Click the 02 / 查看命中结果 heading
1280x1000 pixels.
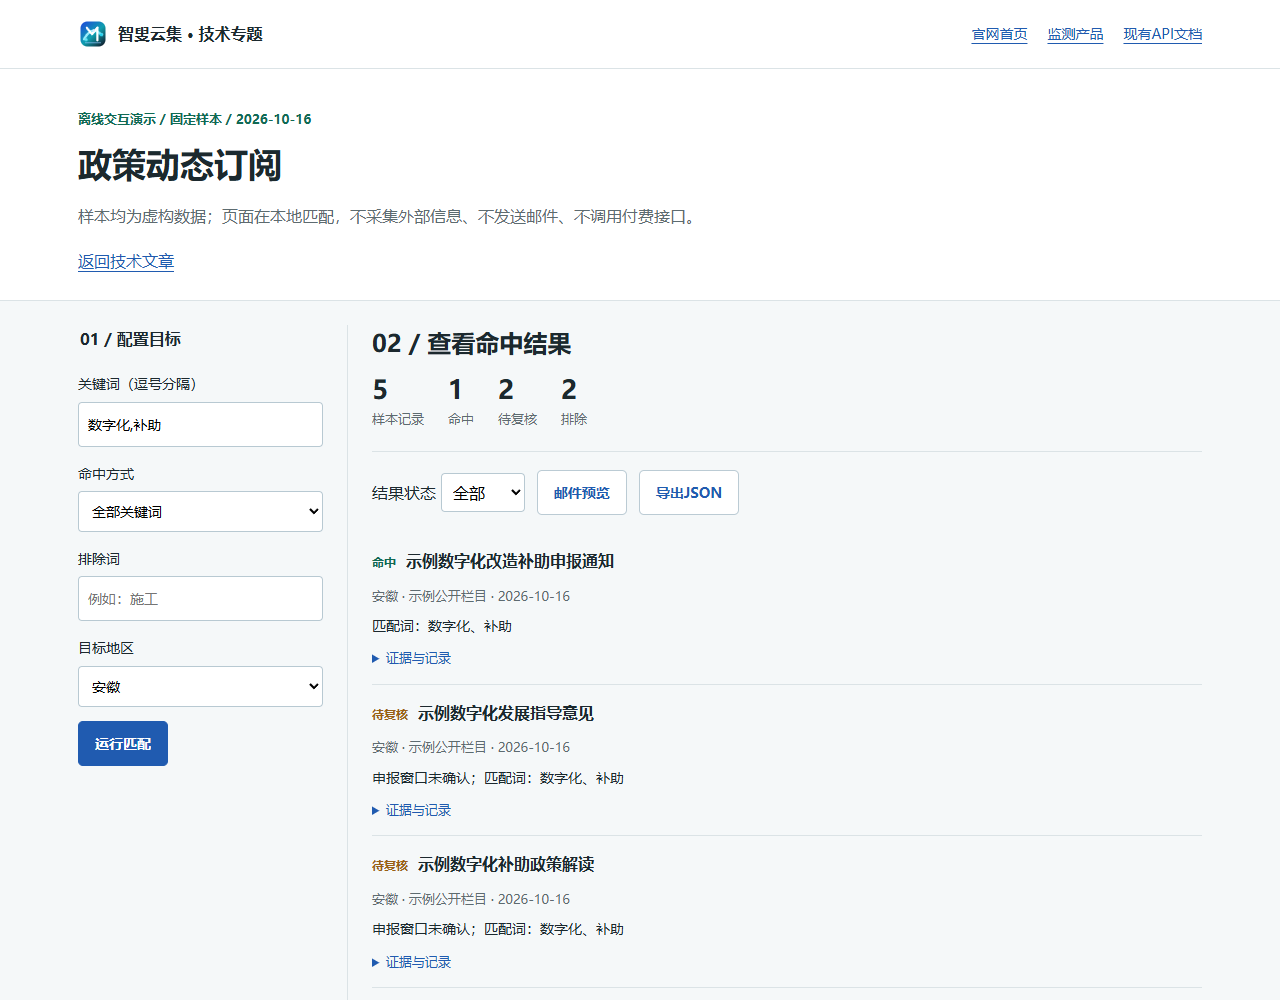(x=472, y=344)
